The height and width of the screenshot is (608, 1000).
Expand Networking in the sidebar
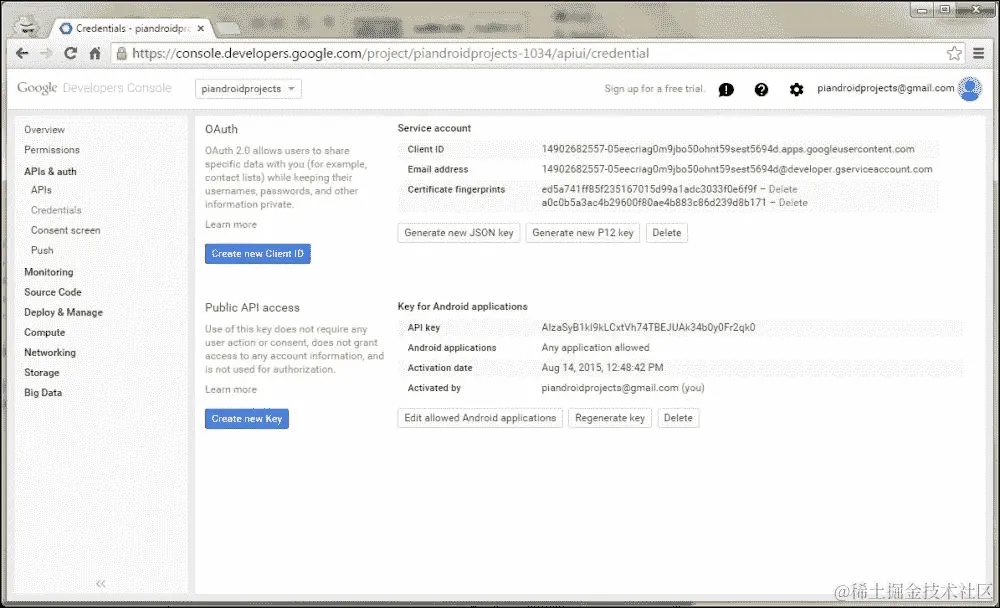(50, 353)
